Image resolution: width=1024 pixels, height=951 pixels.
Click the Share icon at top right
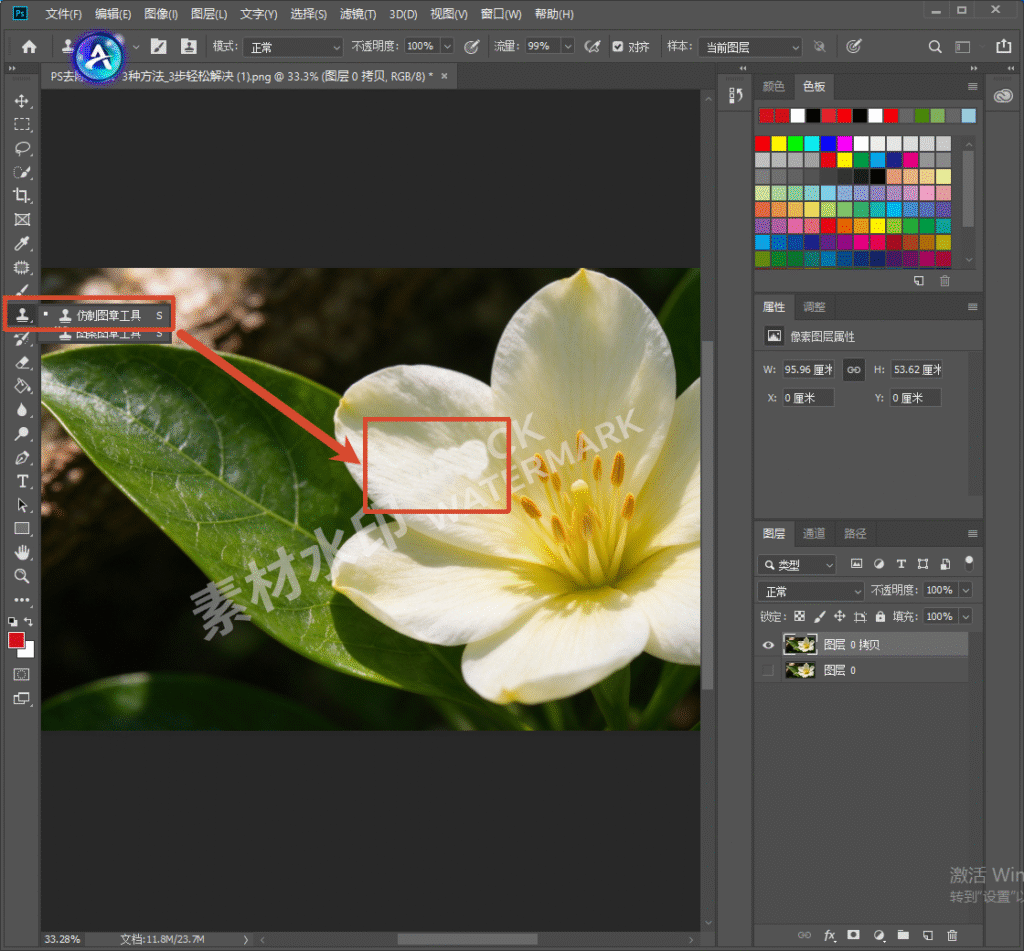point(1003,46)
